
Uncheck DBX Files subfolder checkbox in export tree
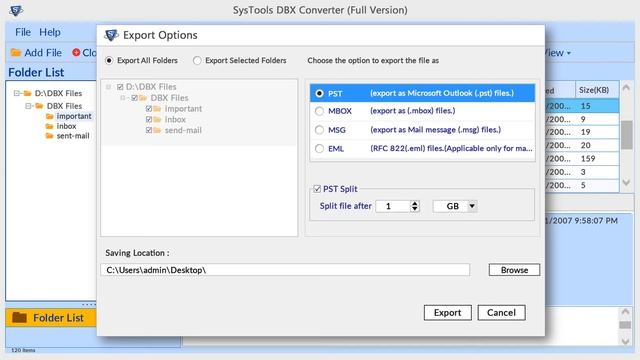click(x=134, y=98)
